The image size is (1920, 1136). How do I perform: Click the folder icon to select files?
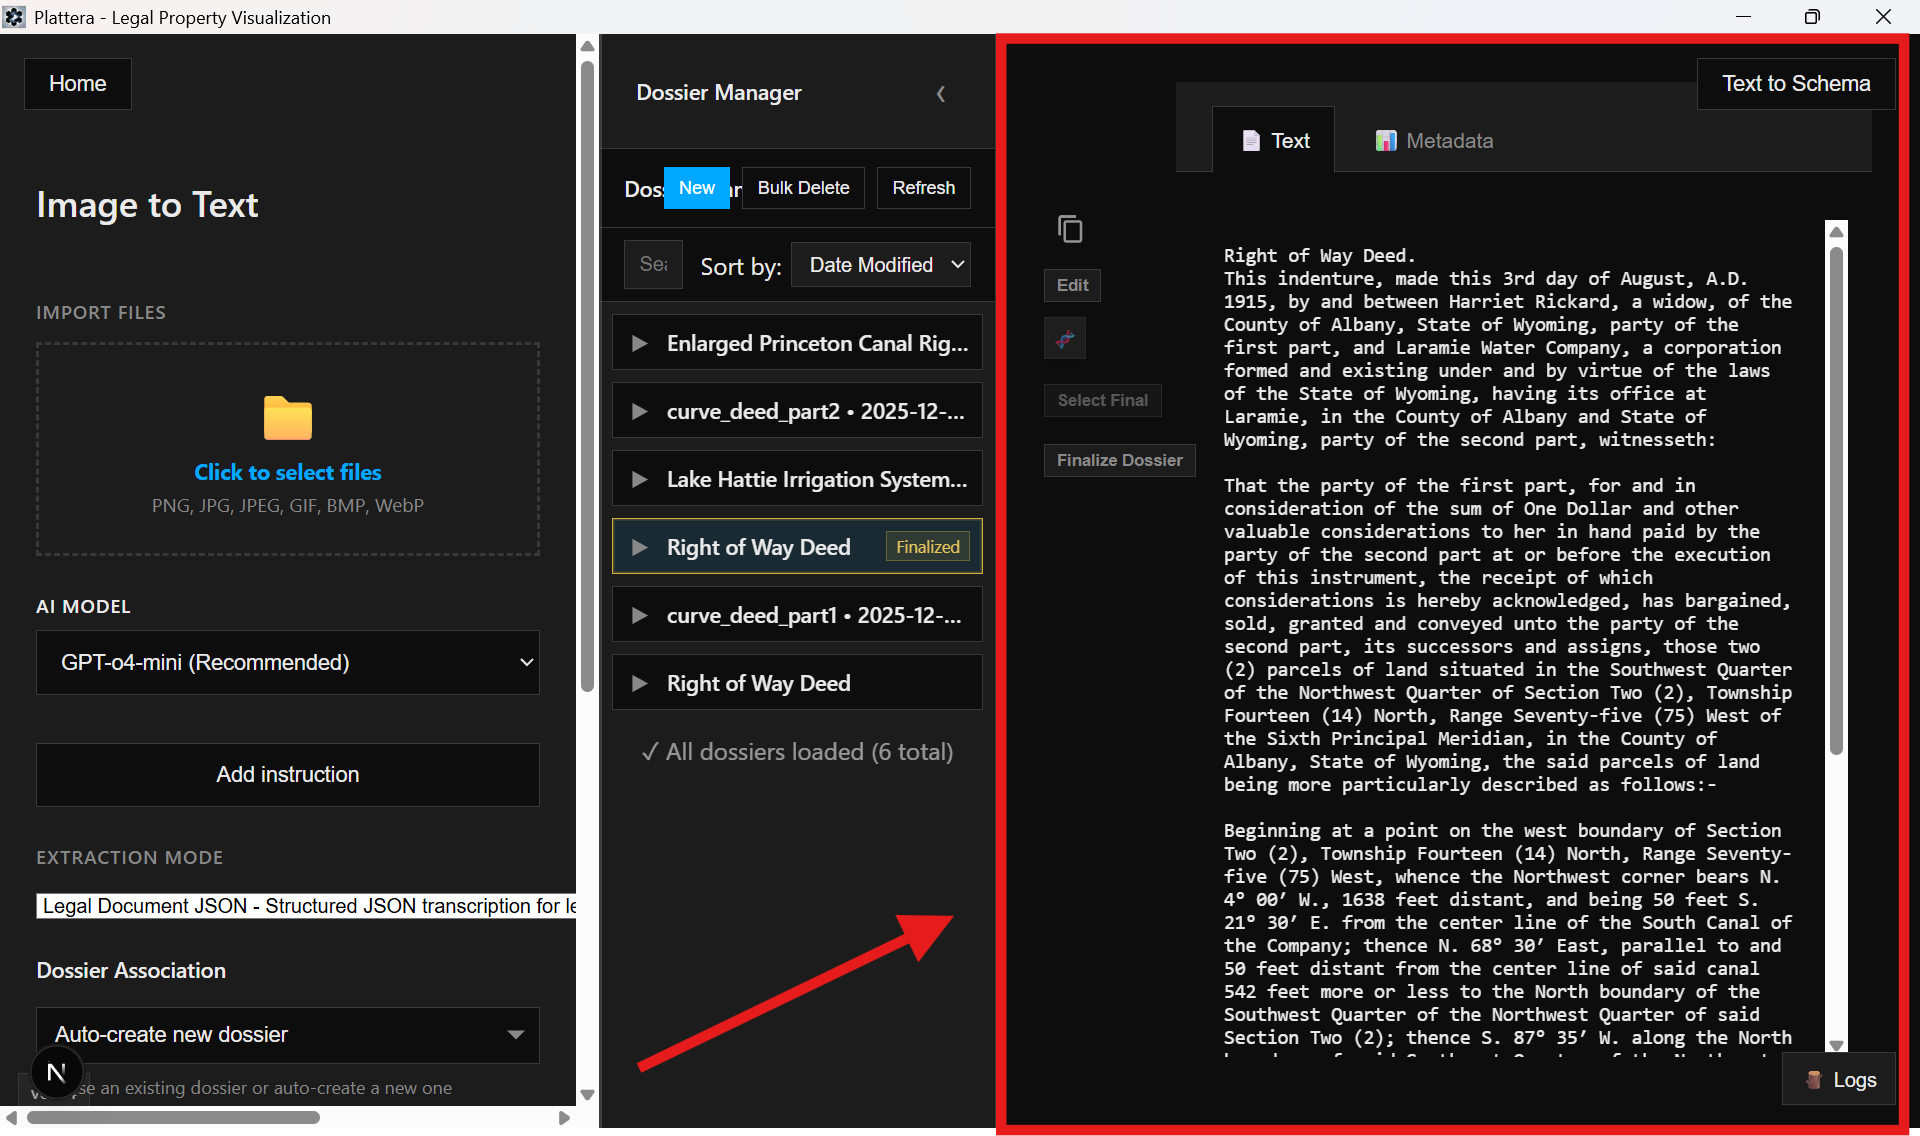coord(287,419)
